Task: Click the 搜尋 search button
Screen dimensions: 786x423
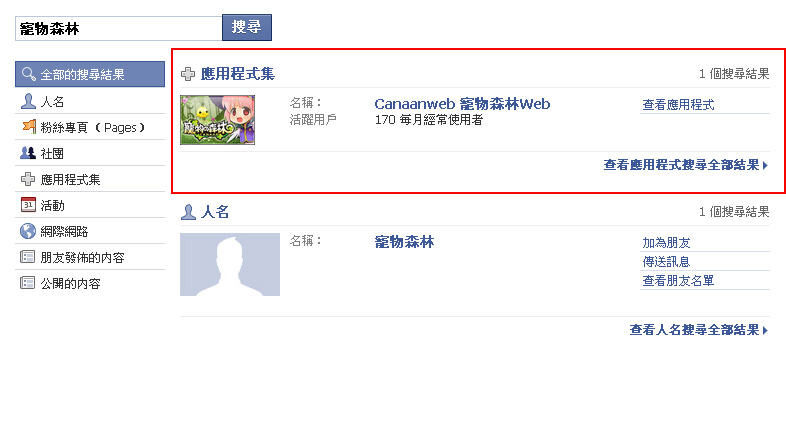Action: pos(247,27)
